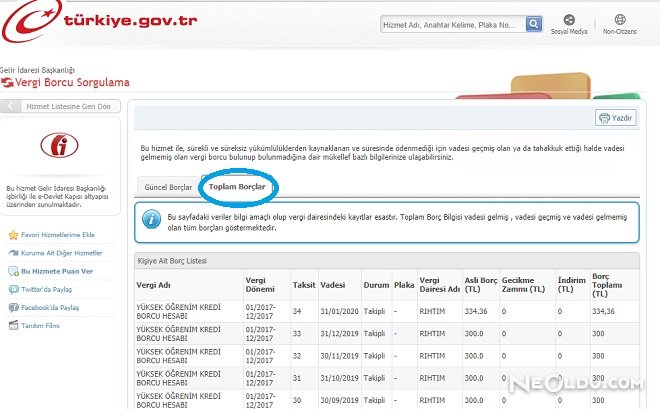This screenshot has width=660, height=409.
Task: Sort by the Taksit column header
Action: [302, 285]
